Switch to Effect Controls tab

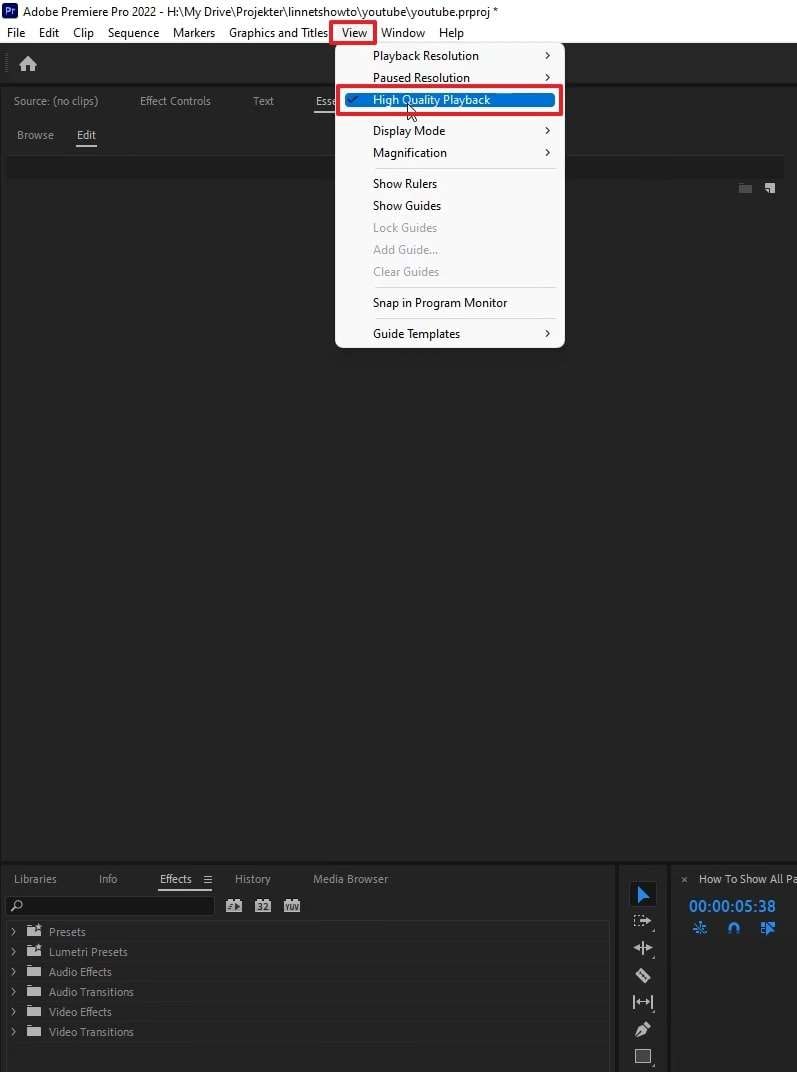tap(175, 101)
